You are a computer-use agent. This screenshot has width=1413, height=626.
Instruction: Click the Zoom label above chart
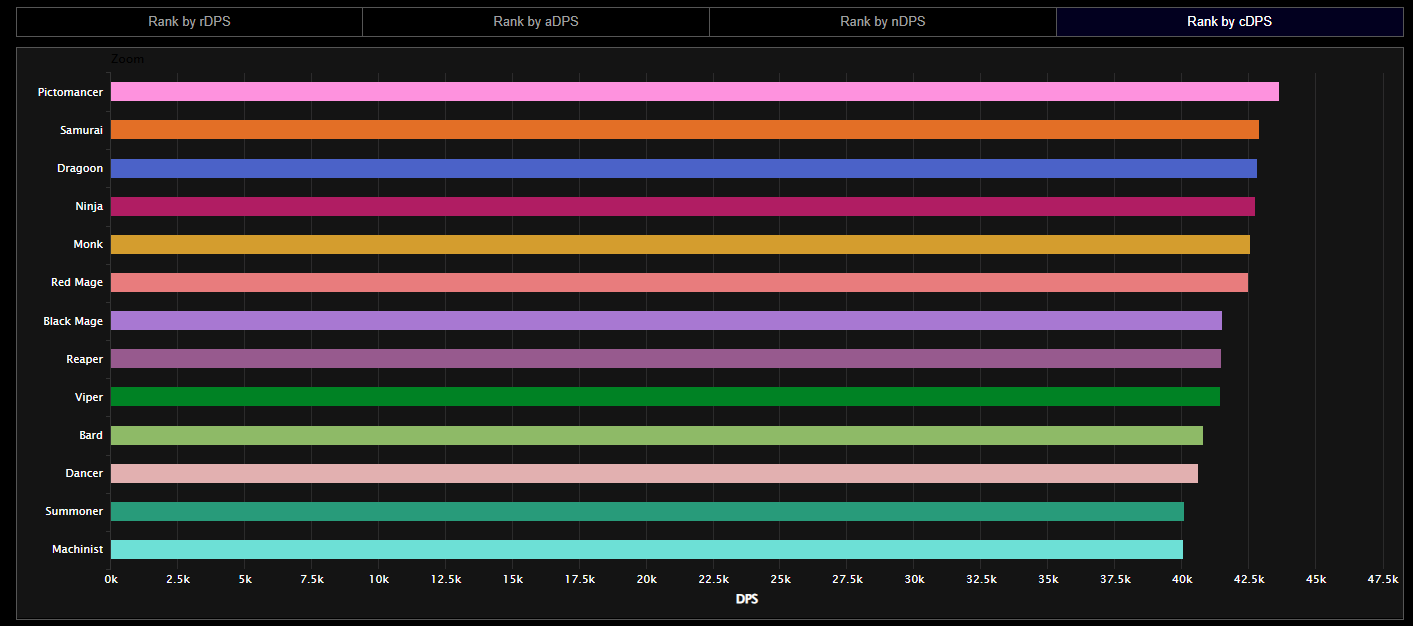point(127,59)
